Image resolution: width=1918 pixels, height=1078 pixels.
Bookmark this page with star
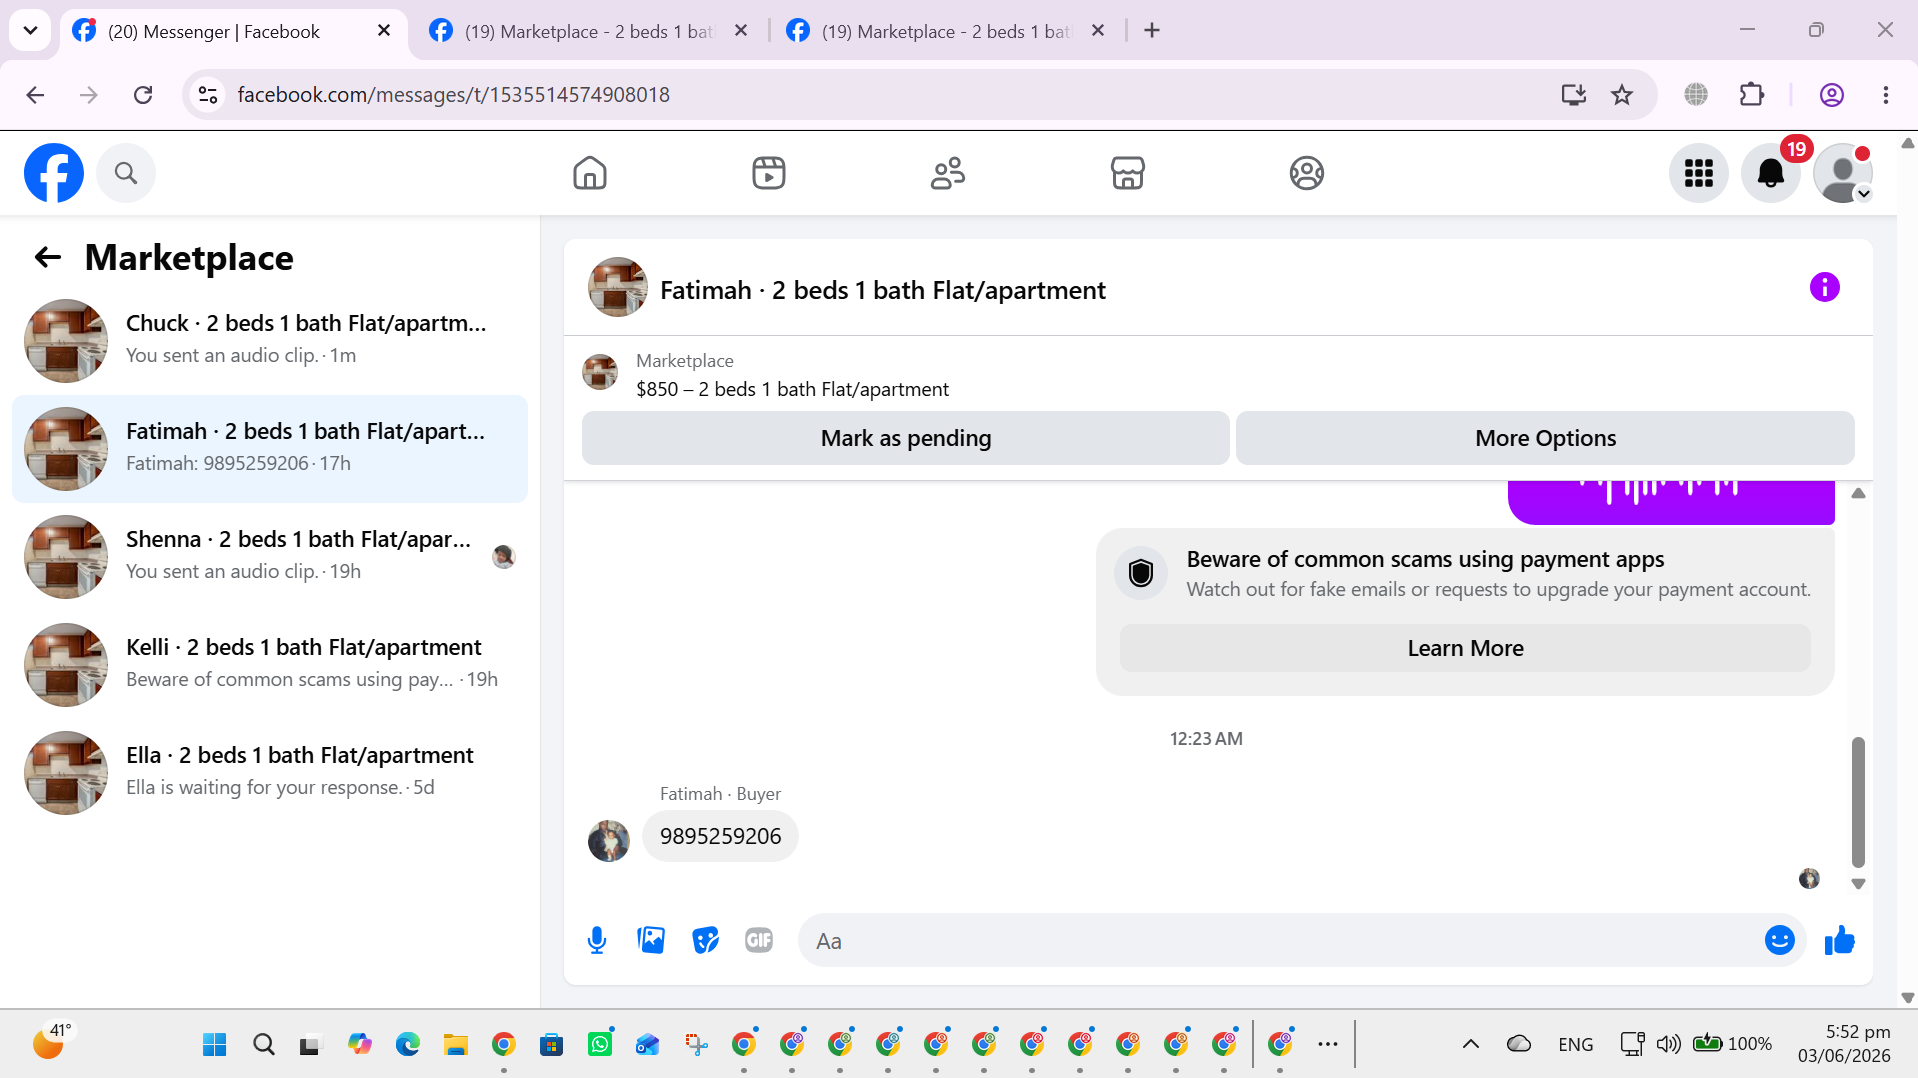click(1622, 95)
